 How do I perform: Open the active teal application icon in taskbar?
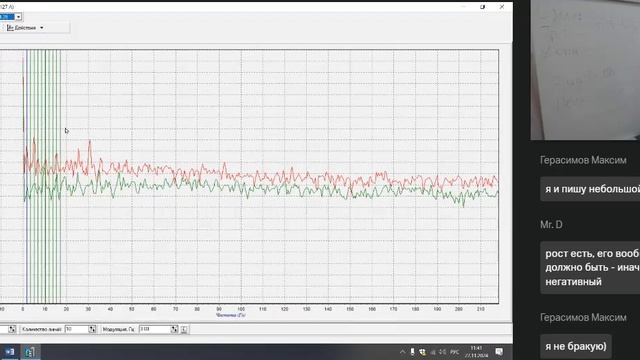tap(30, 352)
